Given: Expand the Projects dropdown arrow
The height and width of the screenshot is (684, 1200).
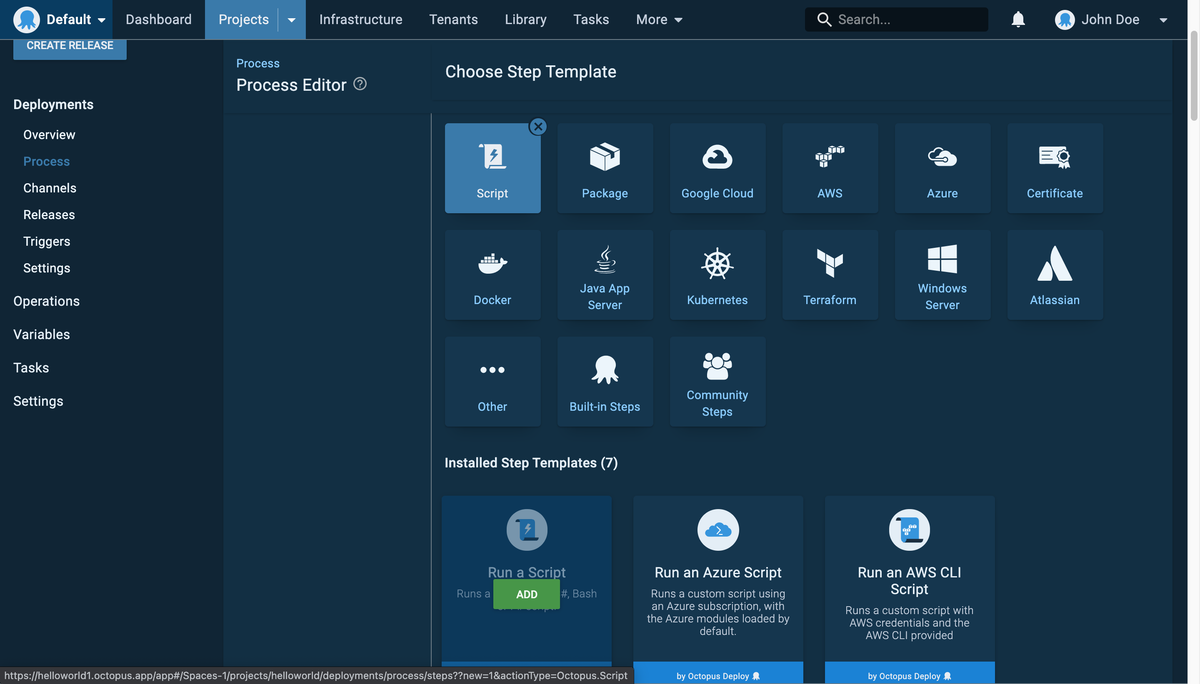Looking at the screenshot, I should pos(292,20).
